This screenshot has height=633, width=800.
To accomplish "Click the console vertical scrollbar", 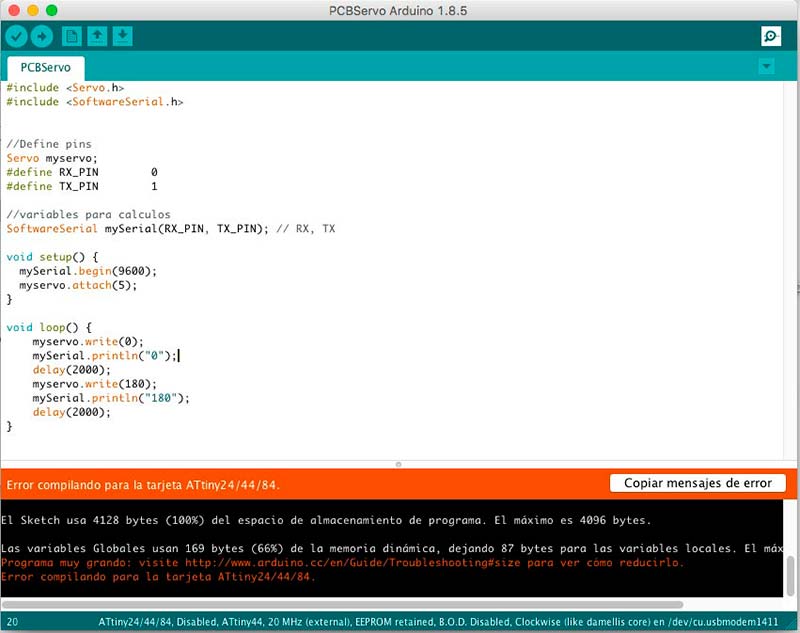I will click(790, 575).
